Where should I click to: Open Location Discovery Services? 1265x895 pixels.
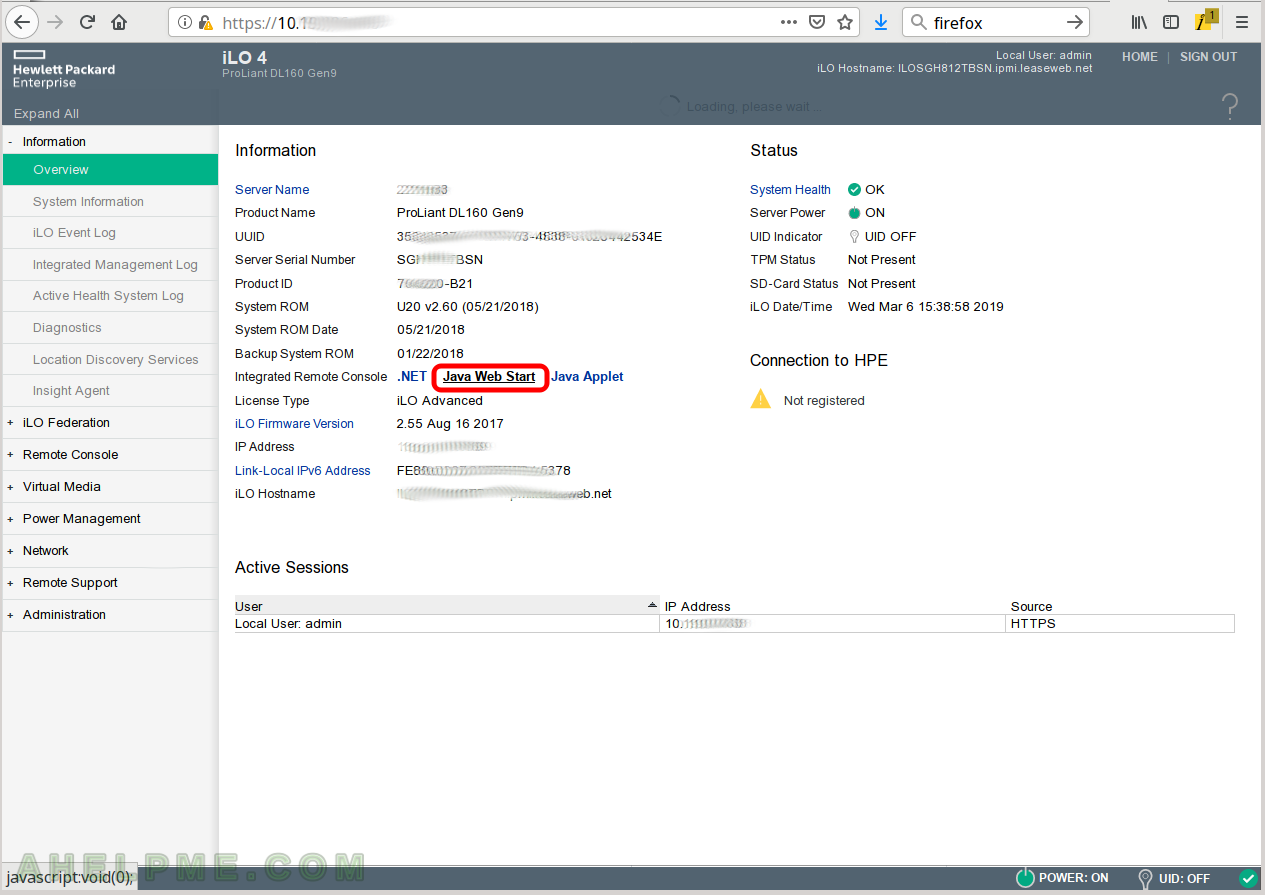(115, 360)
